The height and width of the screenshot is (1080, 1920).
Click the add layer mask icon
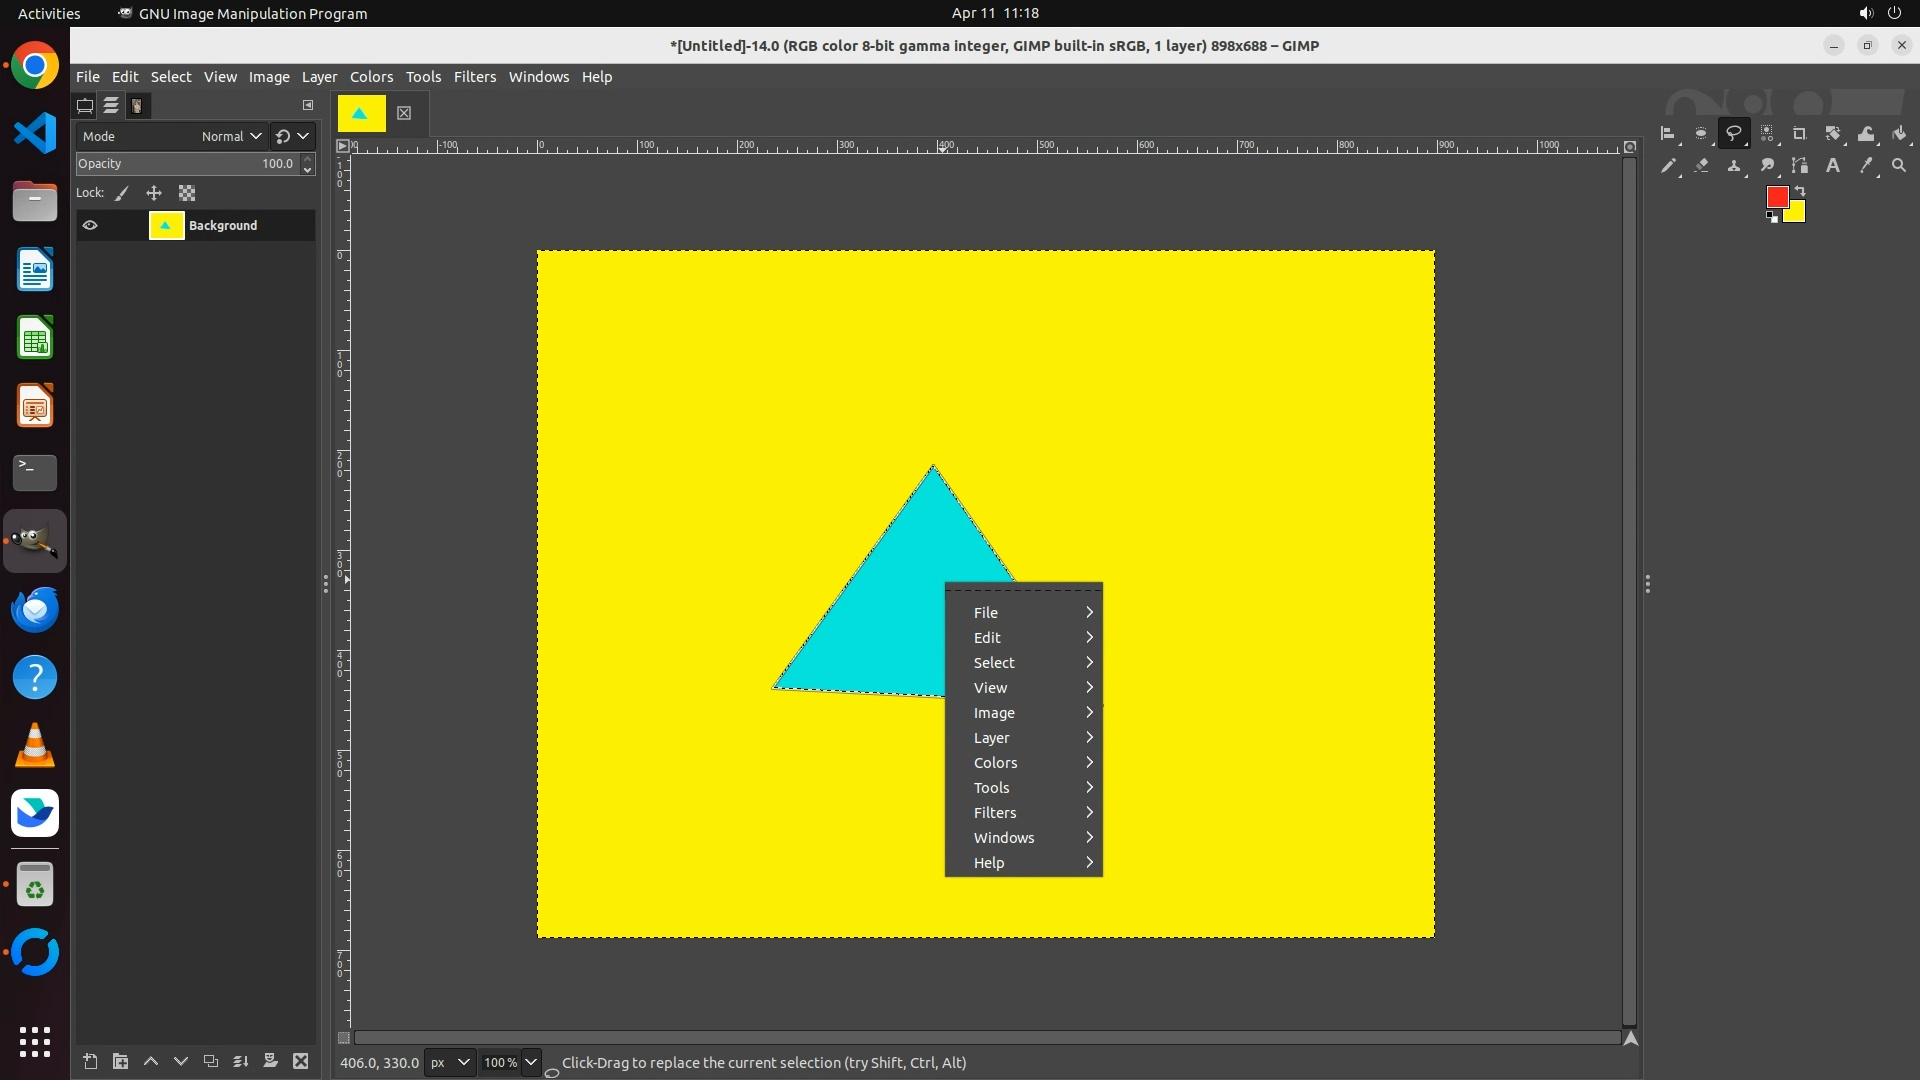270,1061
